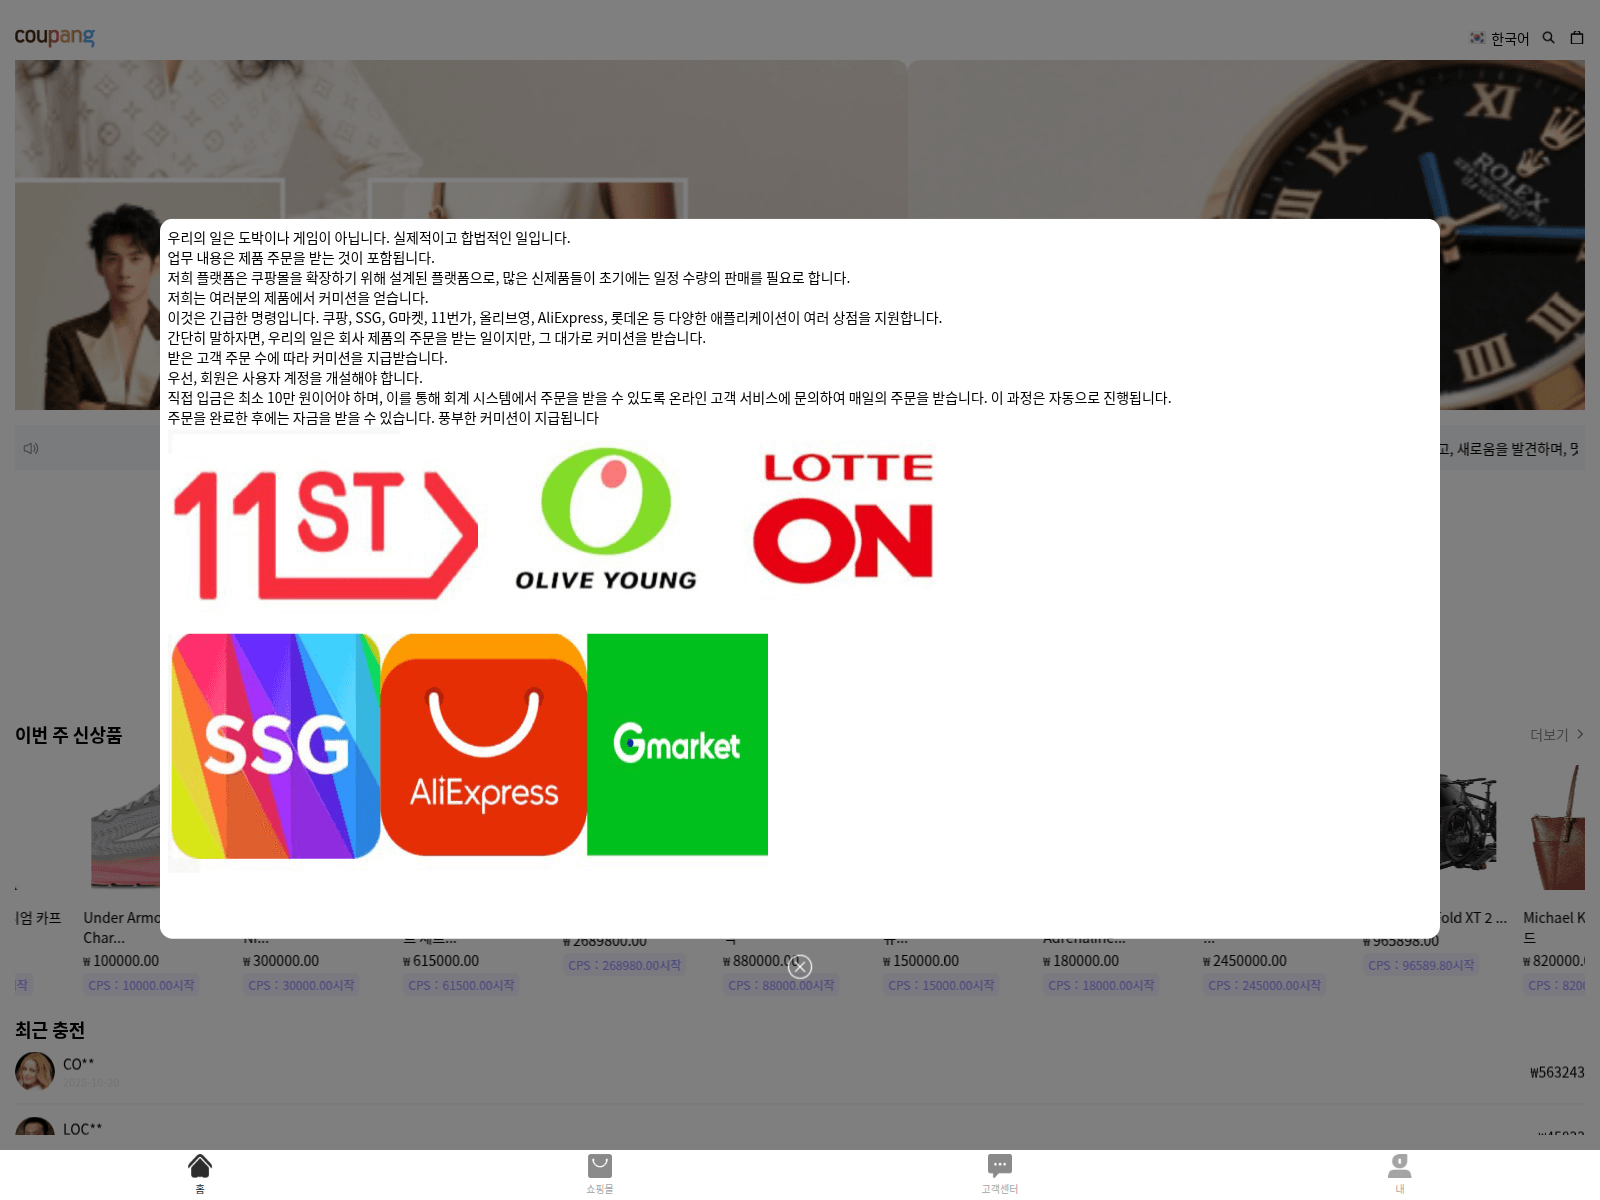This screenshot has width=1600, height=1200.
Task: Click the search magnifier icon
Action: point(1548,38)
